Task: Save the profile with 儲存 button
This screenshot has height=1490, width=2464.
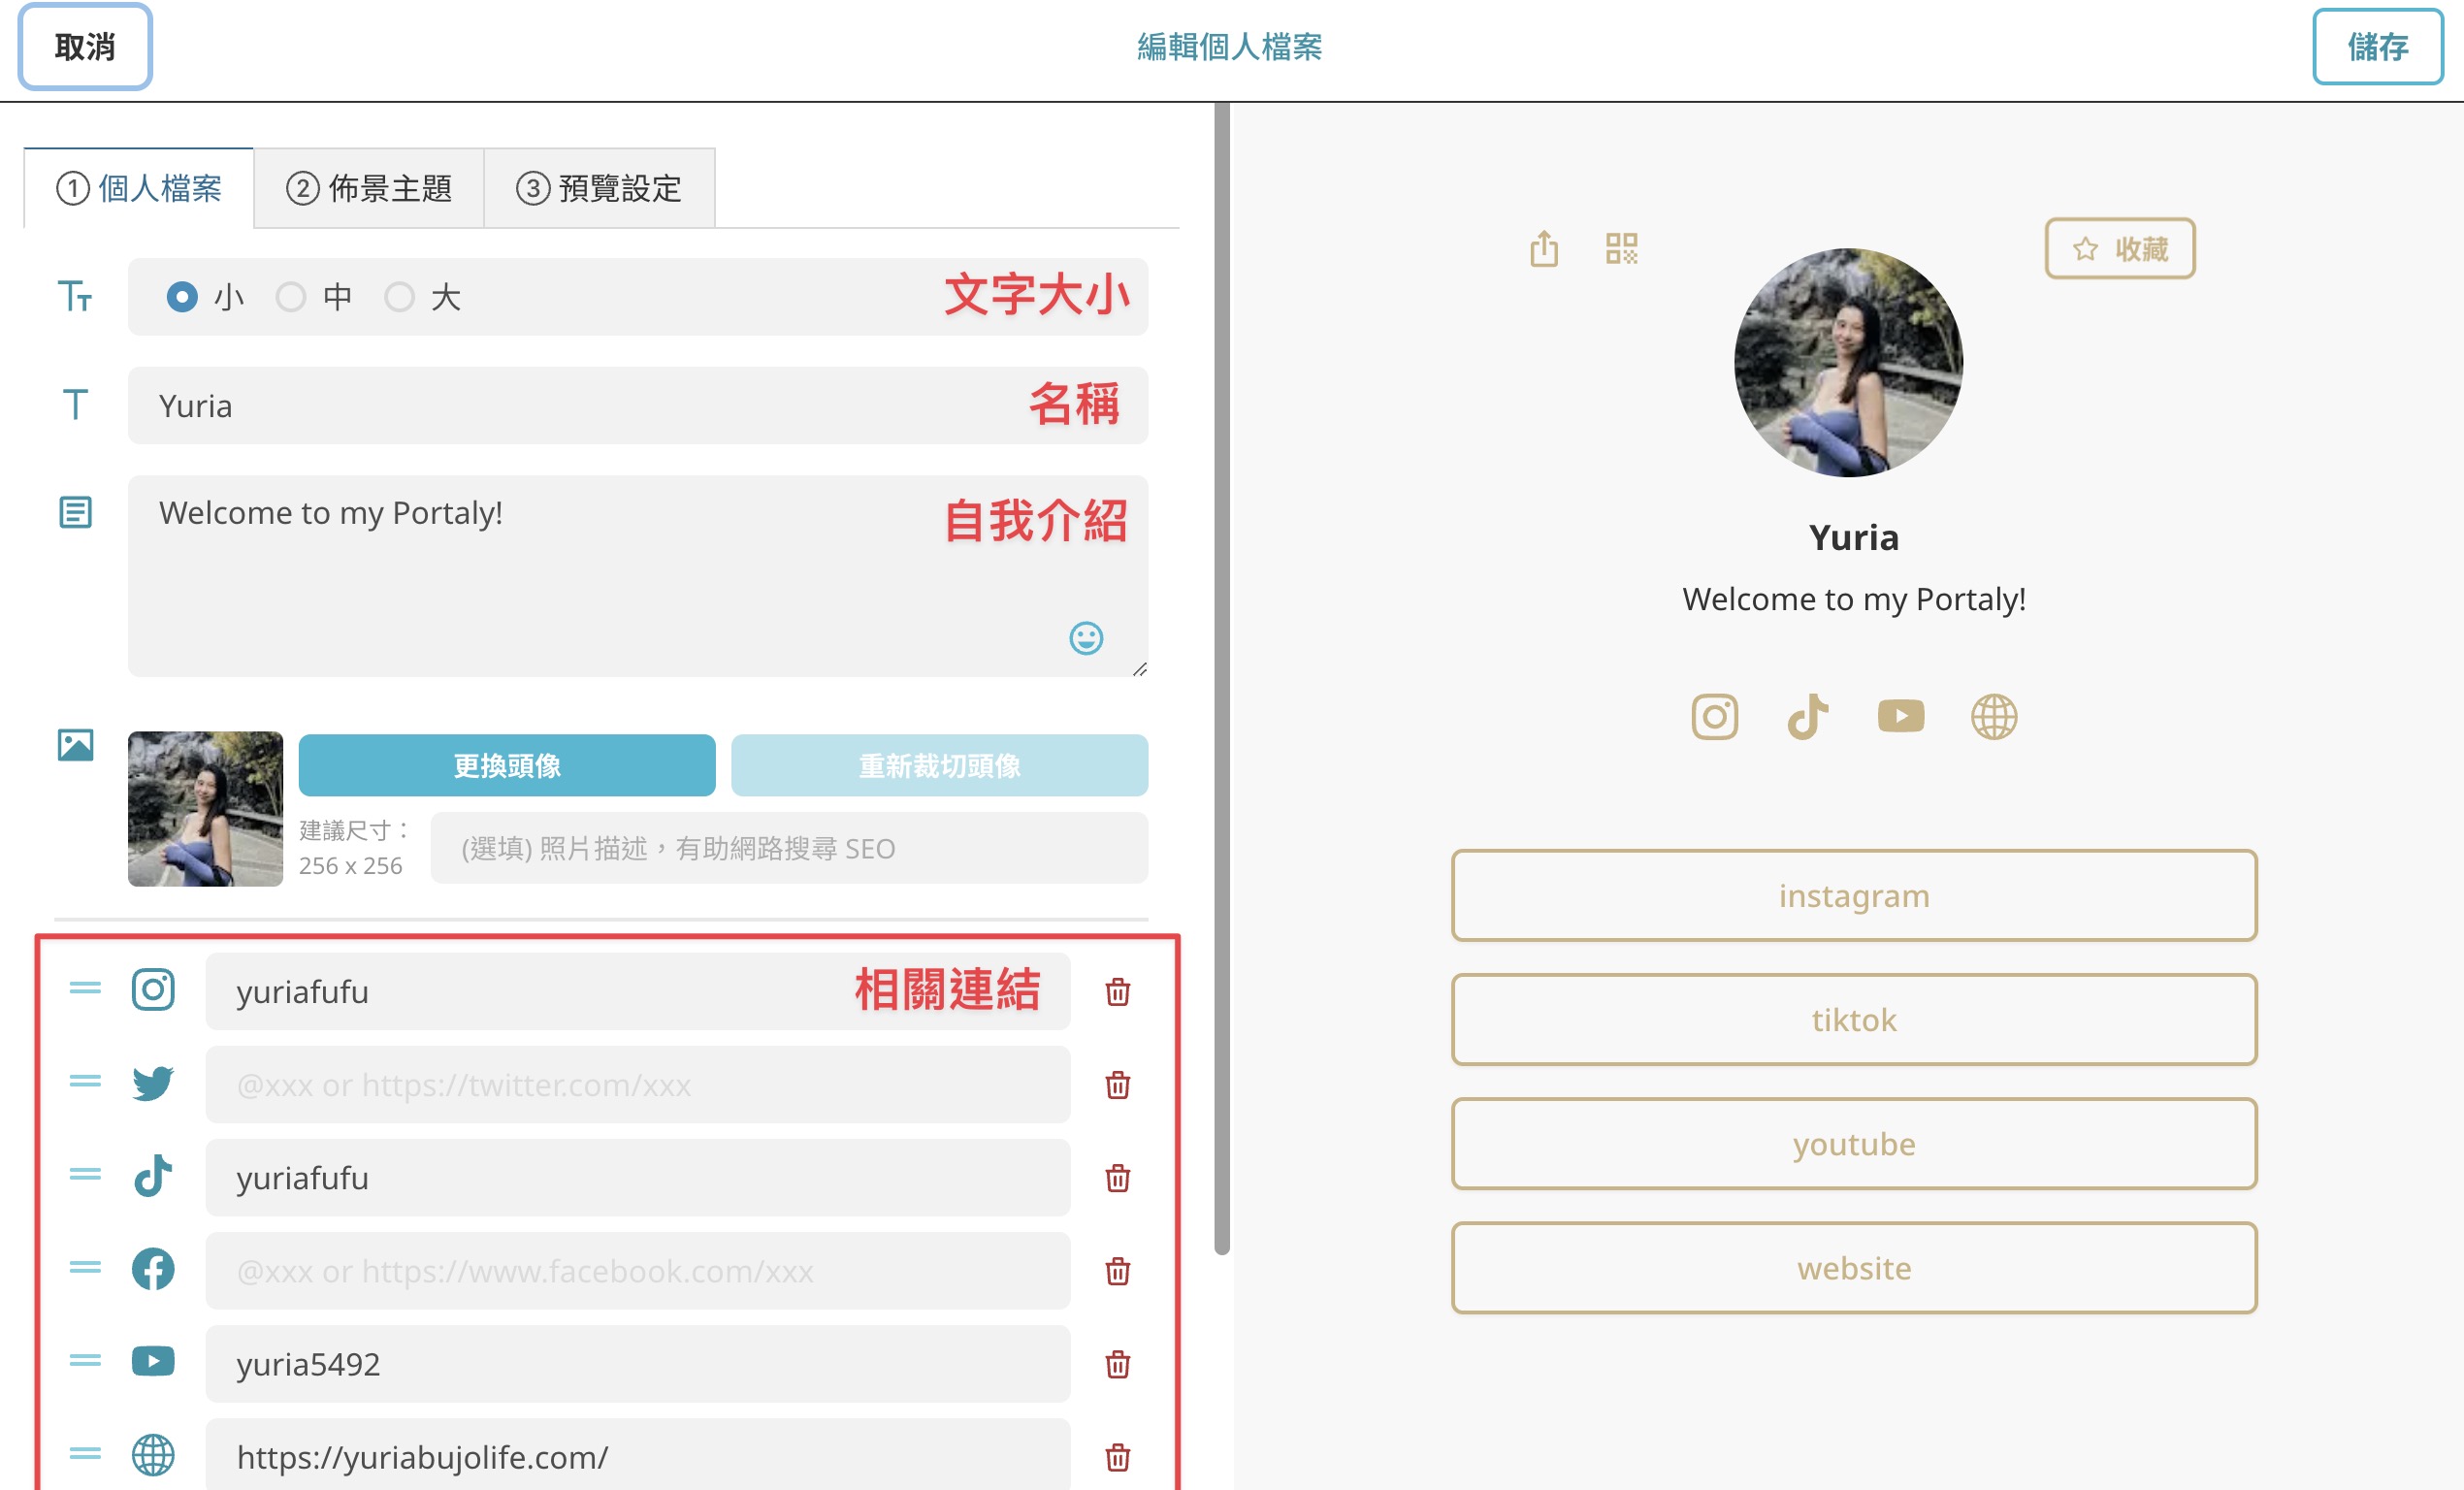Action: tap(2376, 47)
